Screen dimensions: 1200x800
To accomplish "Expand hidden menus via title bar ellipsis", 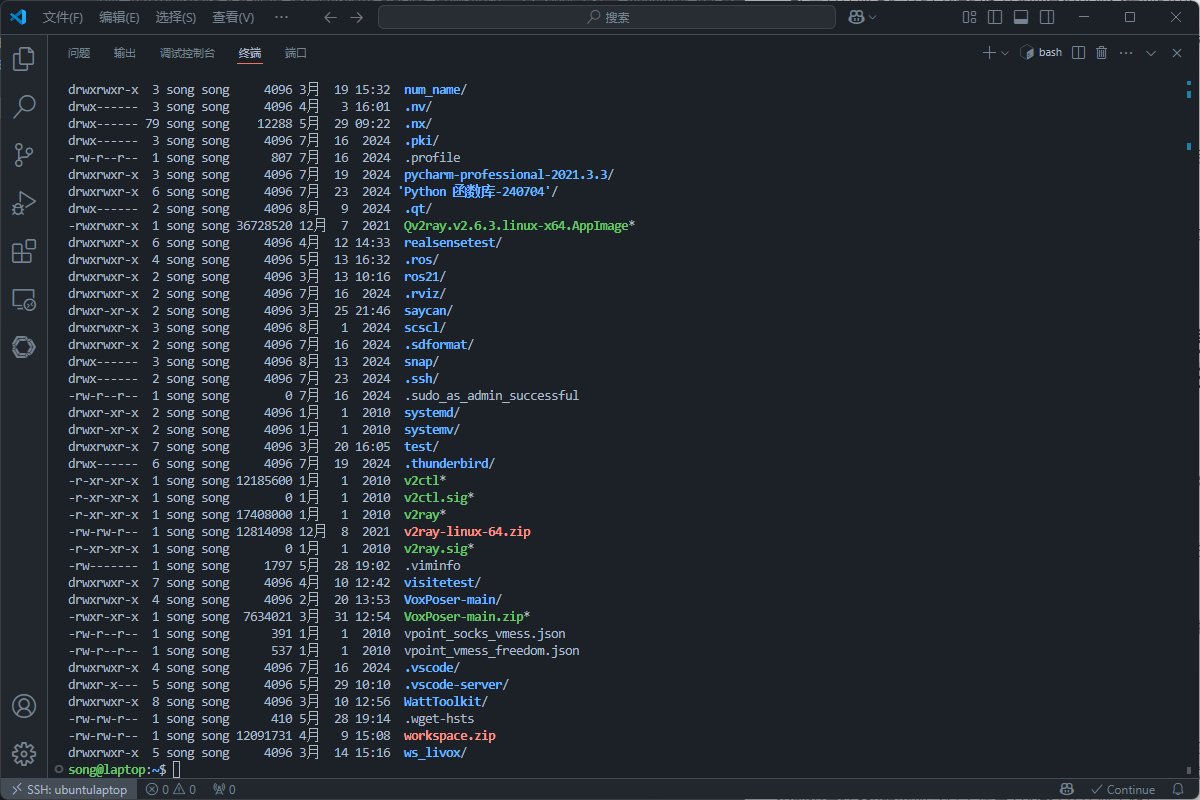I will pyautogui.click(x=281, y=17).
